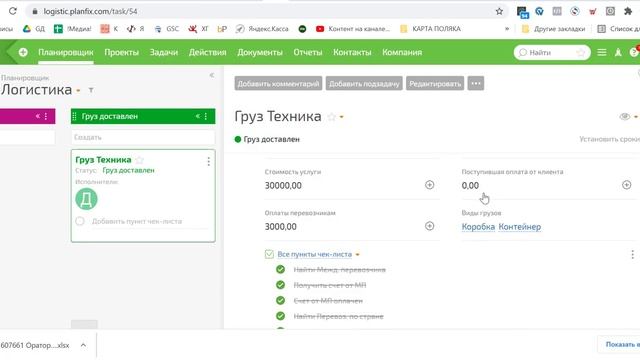This screenshot has height=360, width=640.
Task: Collapse the pink column
Action: (38, 116)
